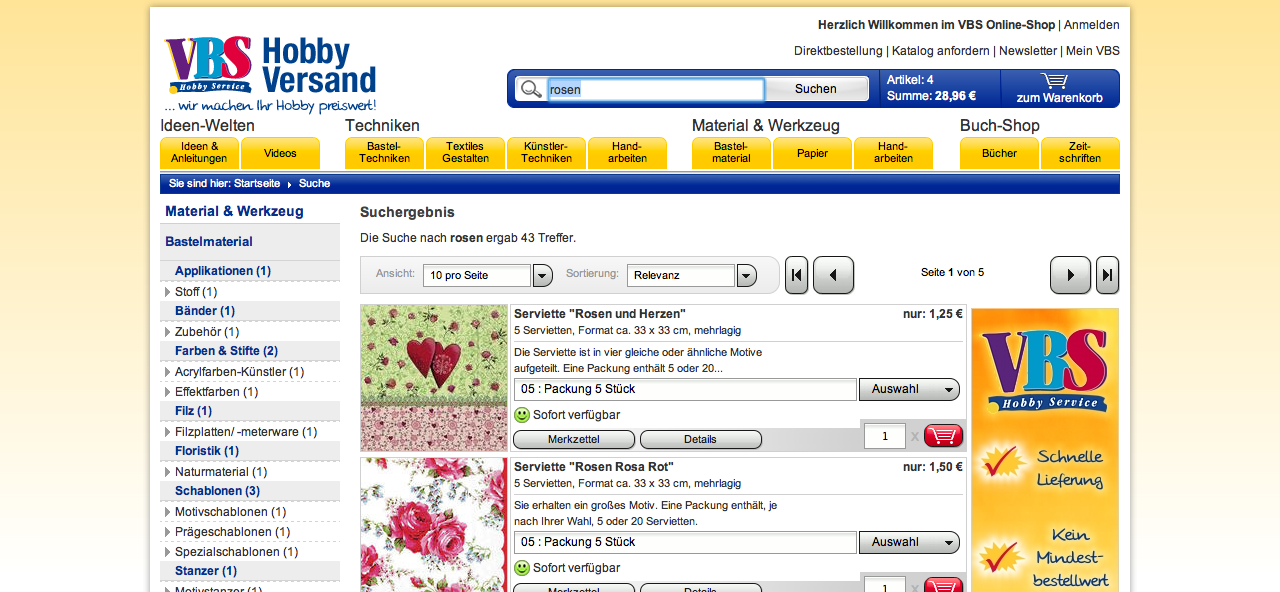Click the quantity field for "Rosen und Herzen"
Image resolution: width=1280 pixels, height=592 pixels.
[884, 436]
